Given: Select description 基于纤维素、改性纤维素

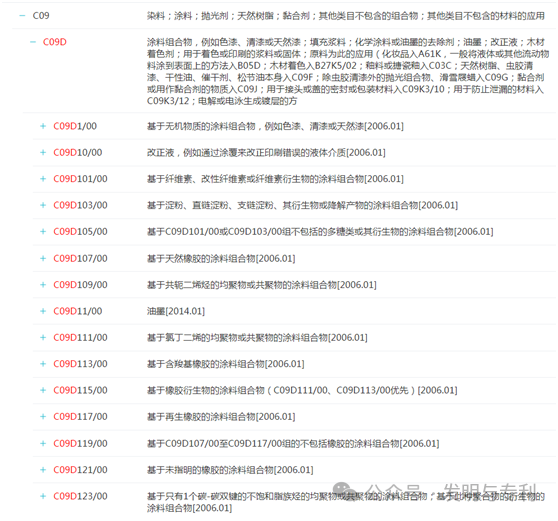Looking at the screenshot, I should coord(275,179).
